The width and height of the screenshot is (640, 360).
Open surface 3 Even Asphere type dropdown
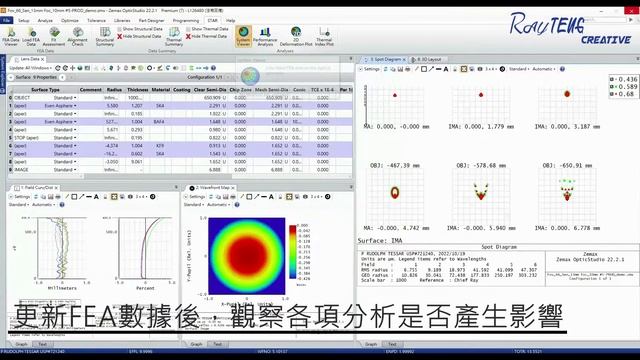75,122
